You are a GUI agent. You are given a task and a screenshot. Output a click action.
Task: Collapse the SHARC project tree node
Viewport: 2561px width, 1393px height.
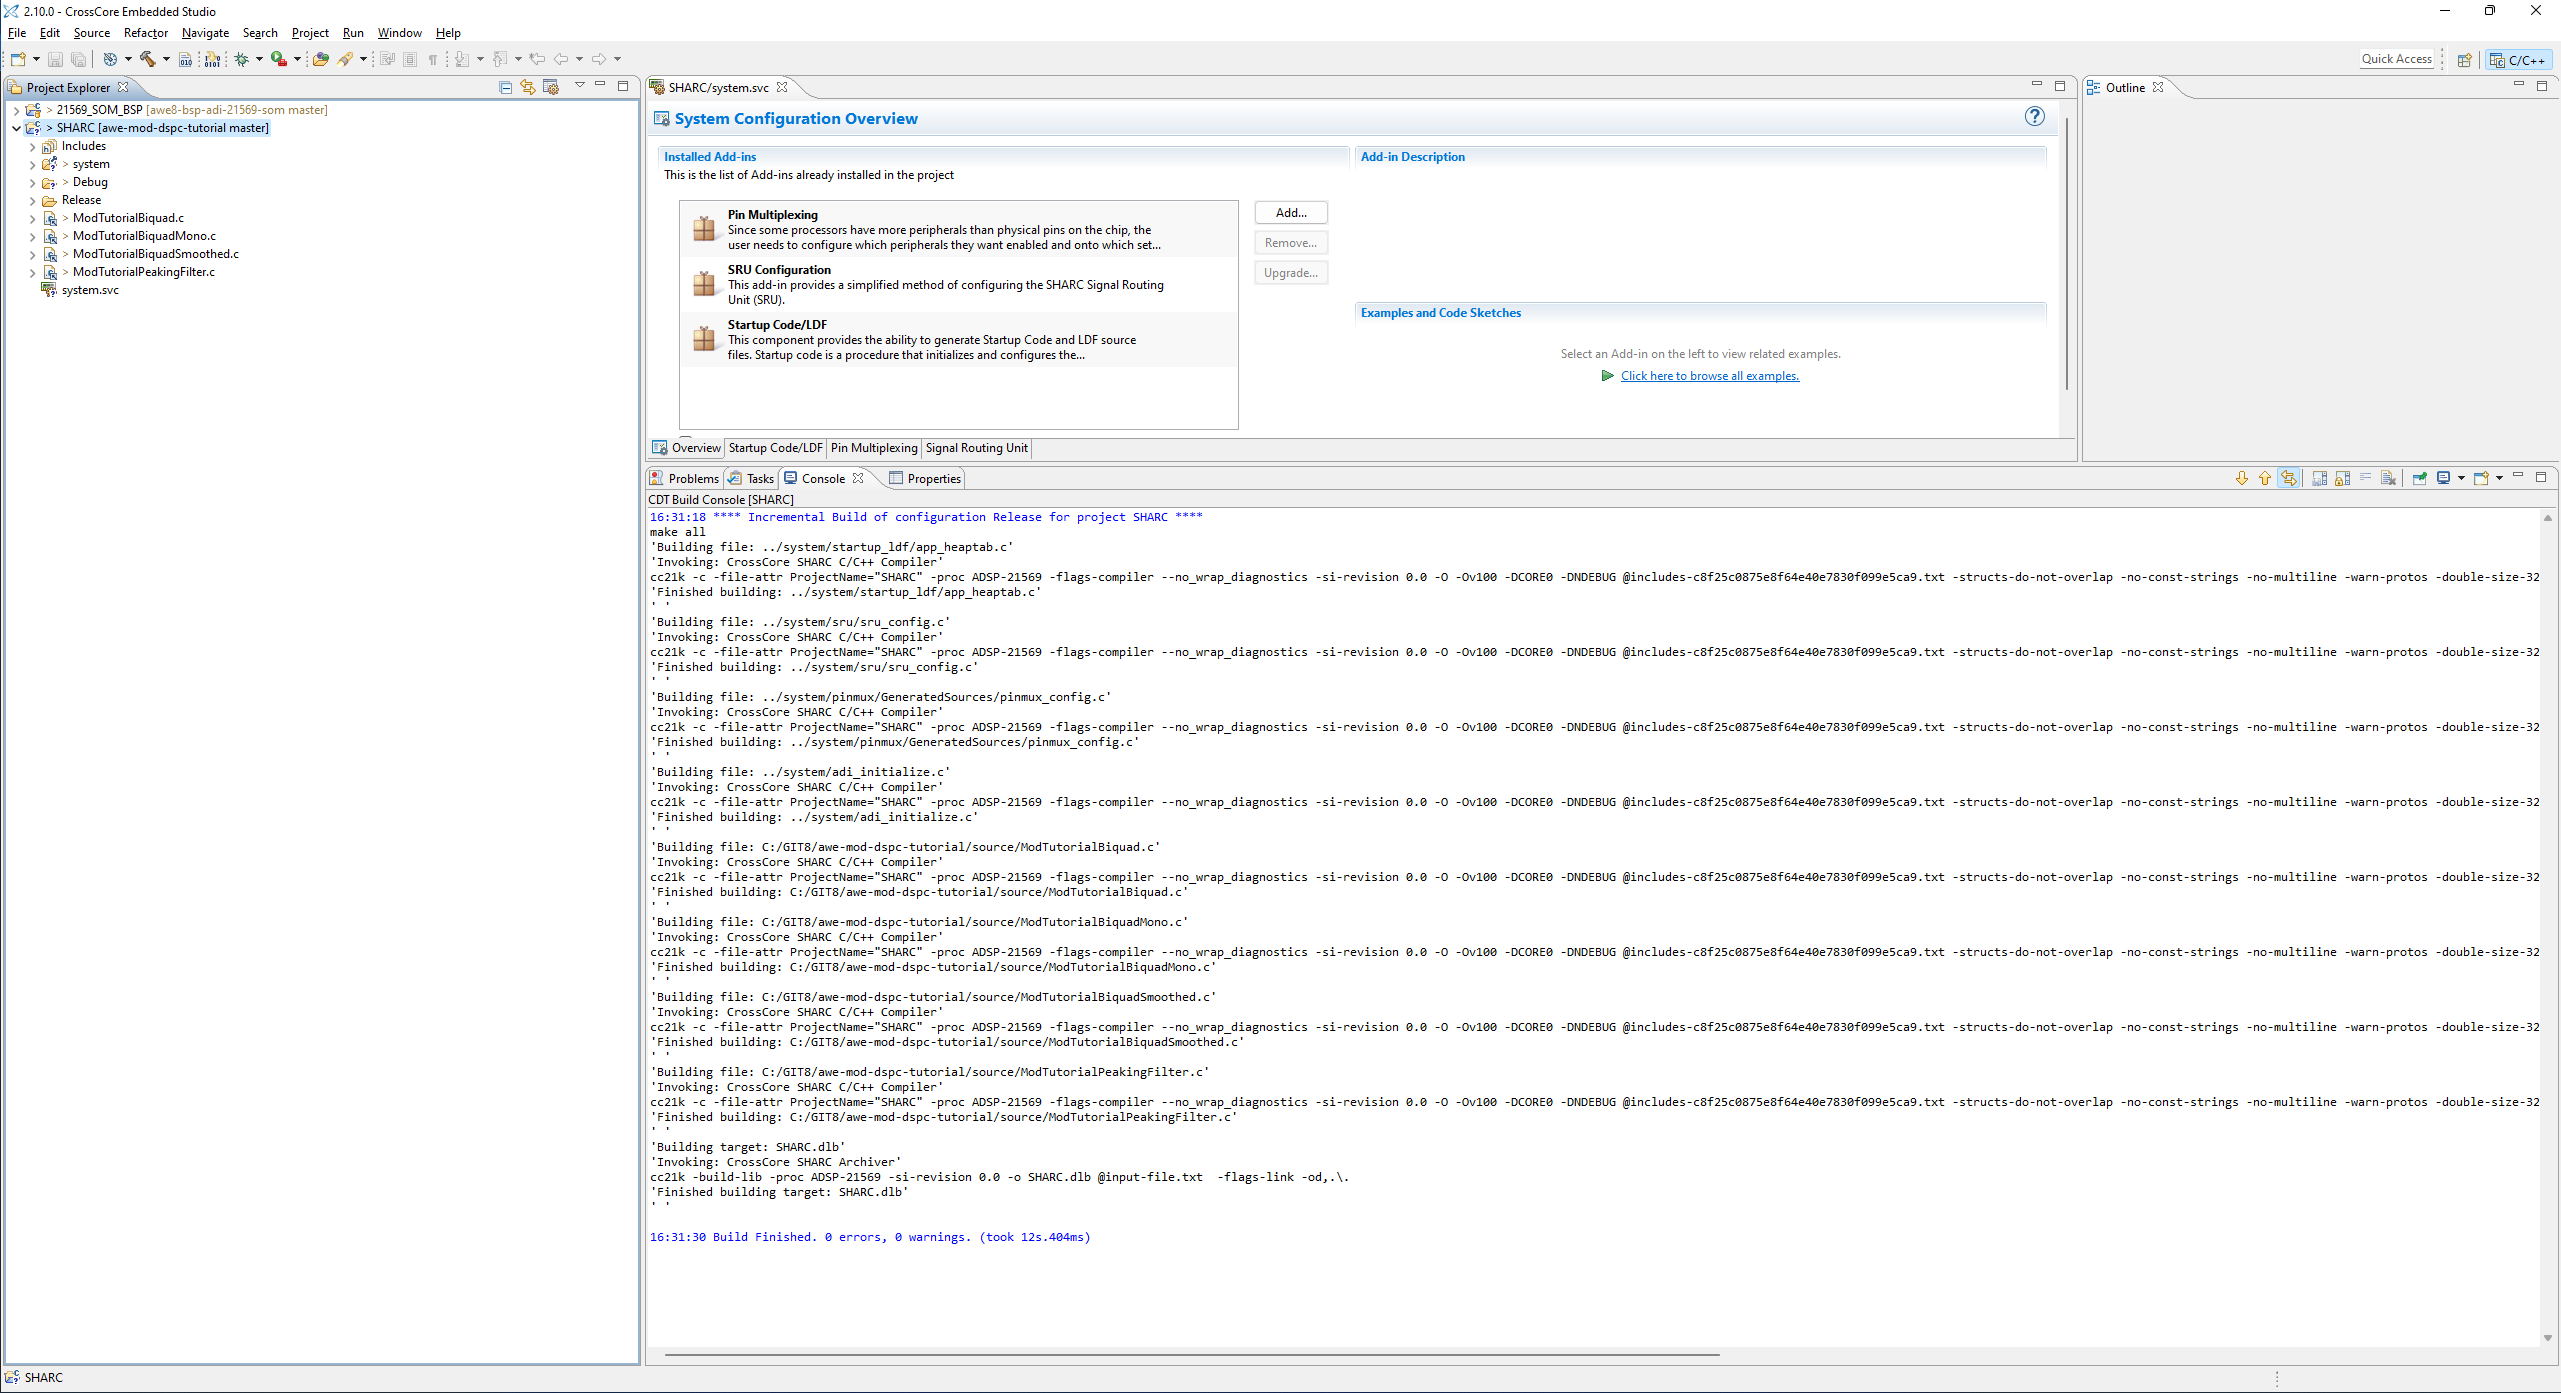coord(16,128)
